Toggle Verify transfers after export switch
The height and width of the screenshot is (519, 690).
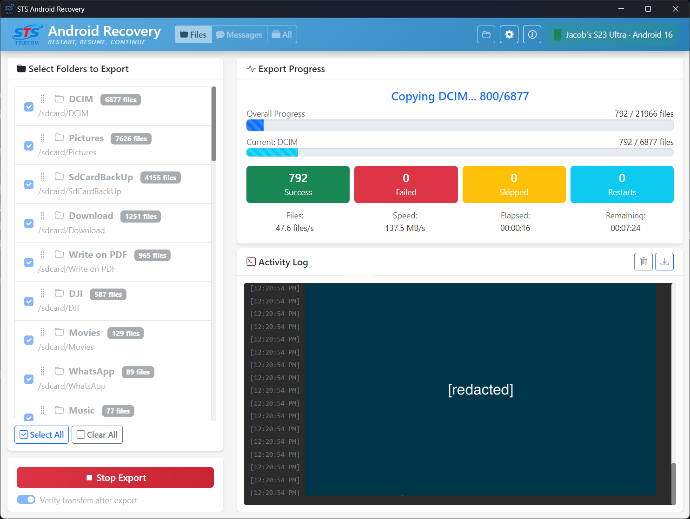tap(26, 500)
